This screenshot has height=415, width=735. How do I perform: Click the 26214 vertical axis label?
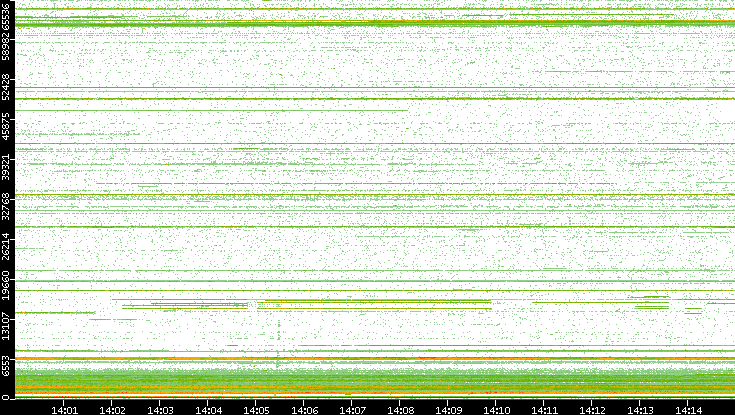click(7, 247)
